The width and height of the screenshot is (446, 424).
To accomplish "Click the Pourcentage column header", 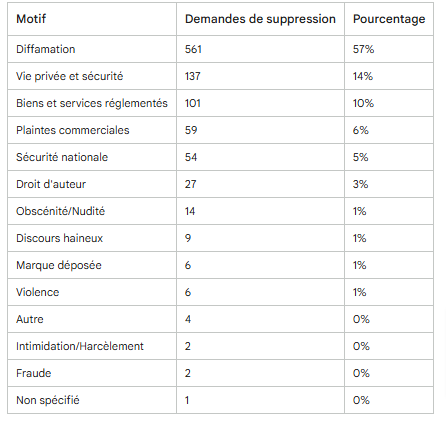I will [389, 19].
